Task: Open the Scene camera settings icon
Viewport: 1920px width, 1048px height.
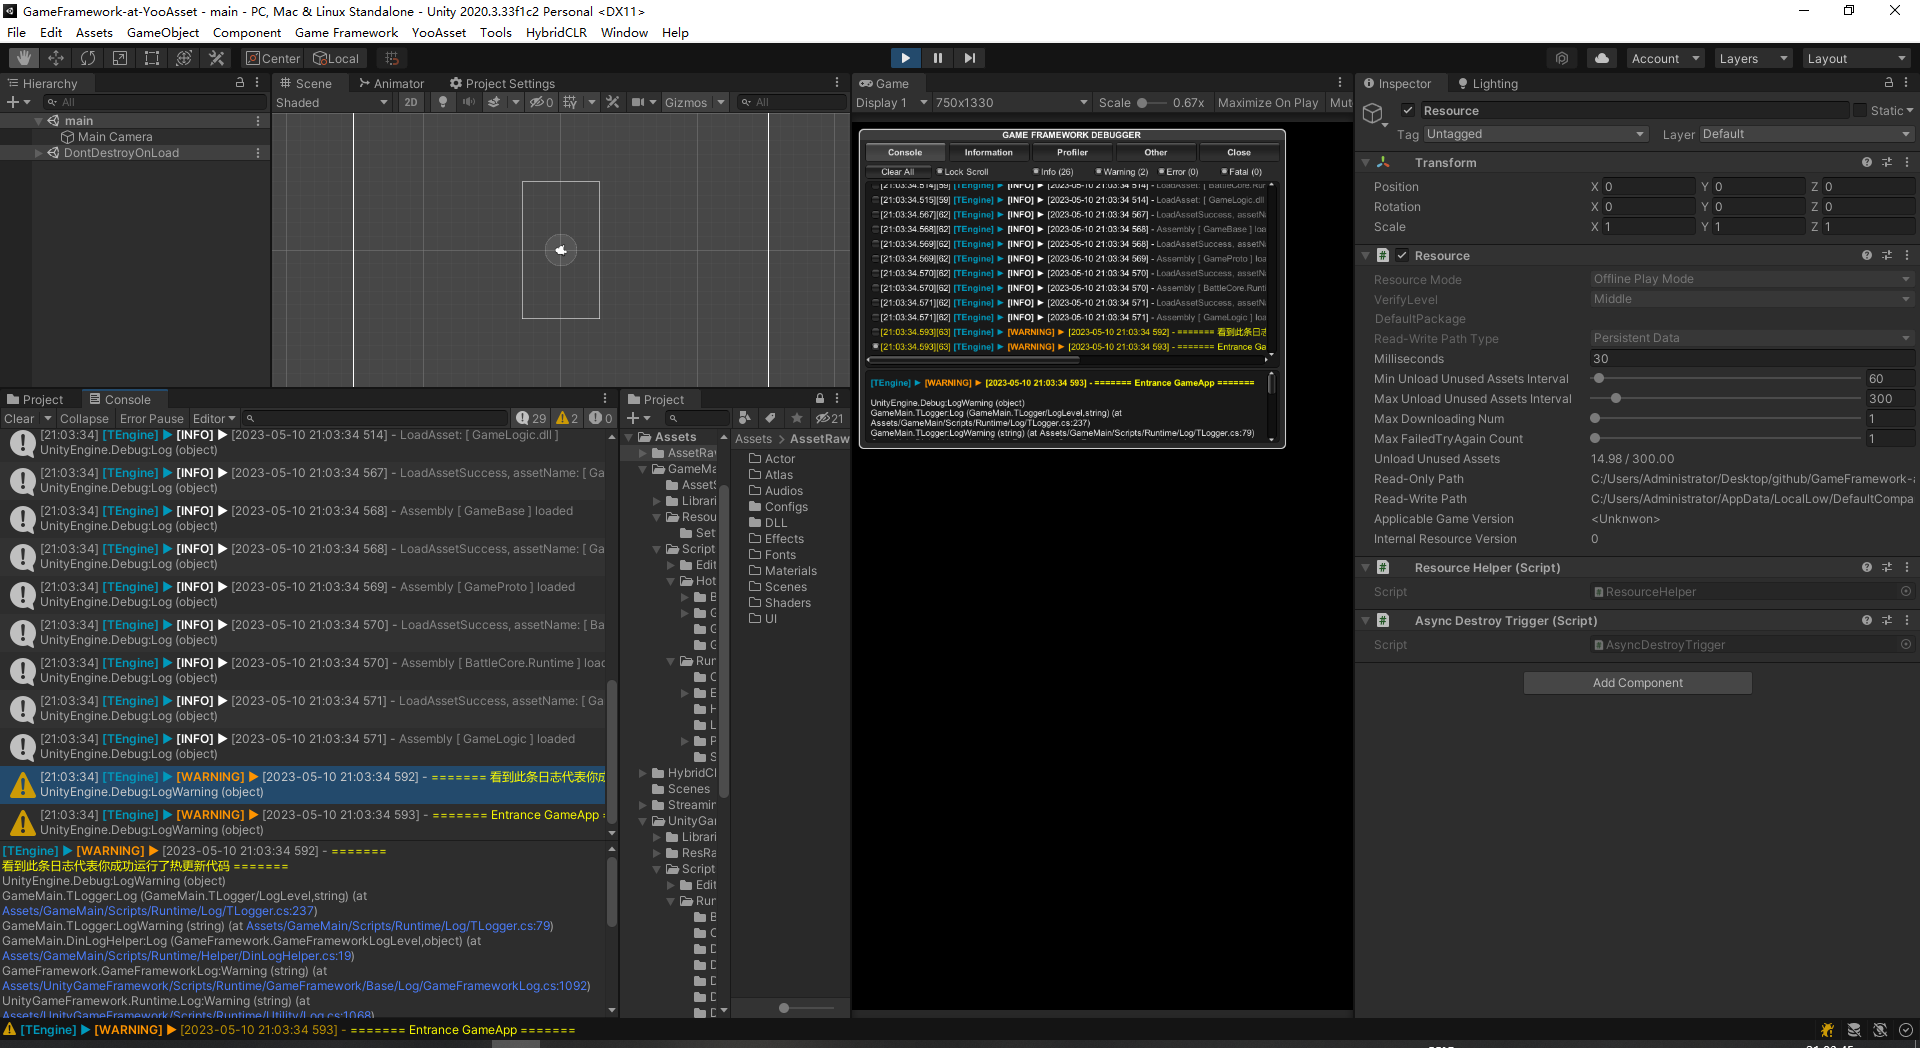Action: pyautogui.click(x=638, y=102)
